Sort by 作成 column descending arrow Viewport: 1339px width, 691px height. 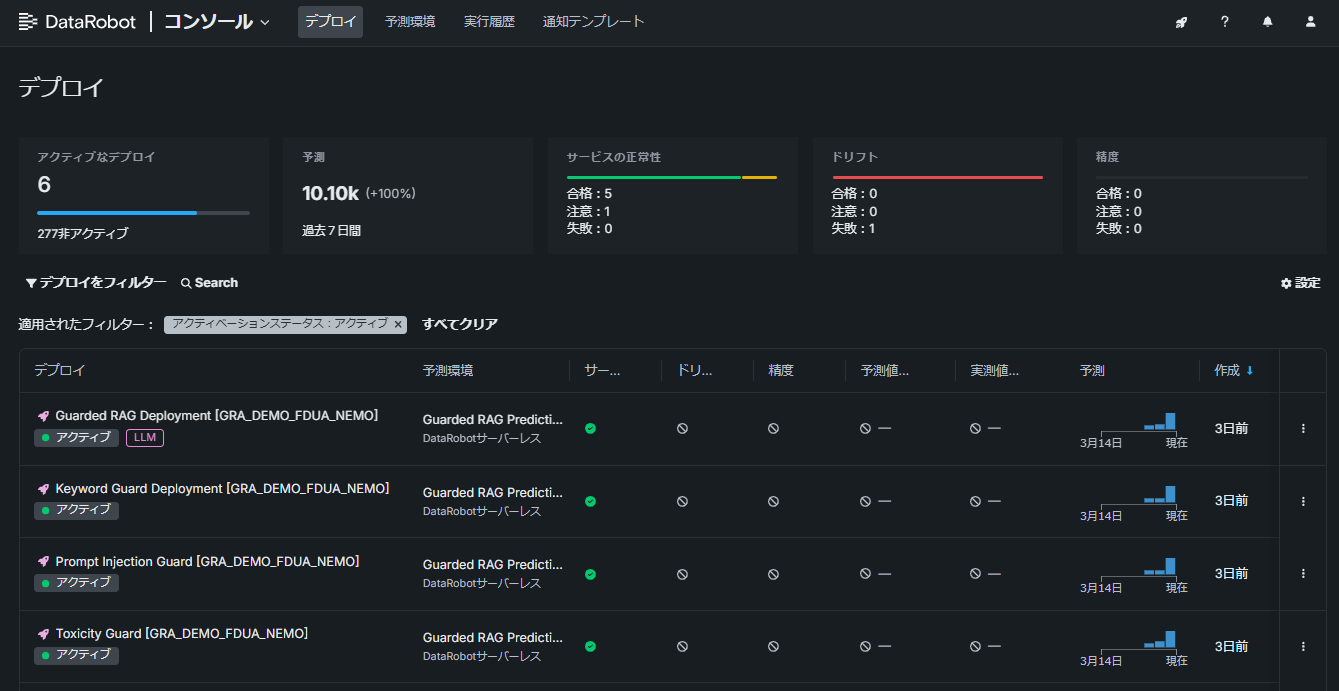pos(1250,370)
